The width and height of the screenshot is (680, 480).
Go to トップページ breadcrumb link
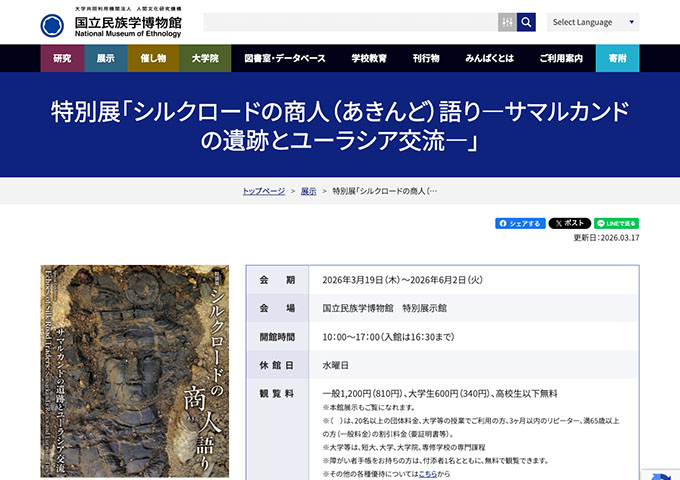(x=264, y=191)
